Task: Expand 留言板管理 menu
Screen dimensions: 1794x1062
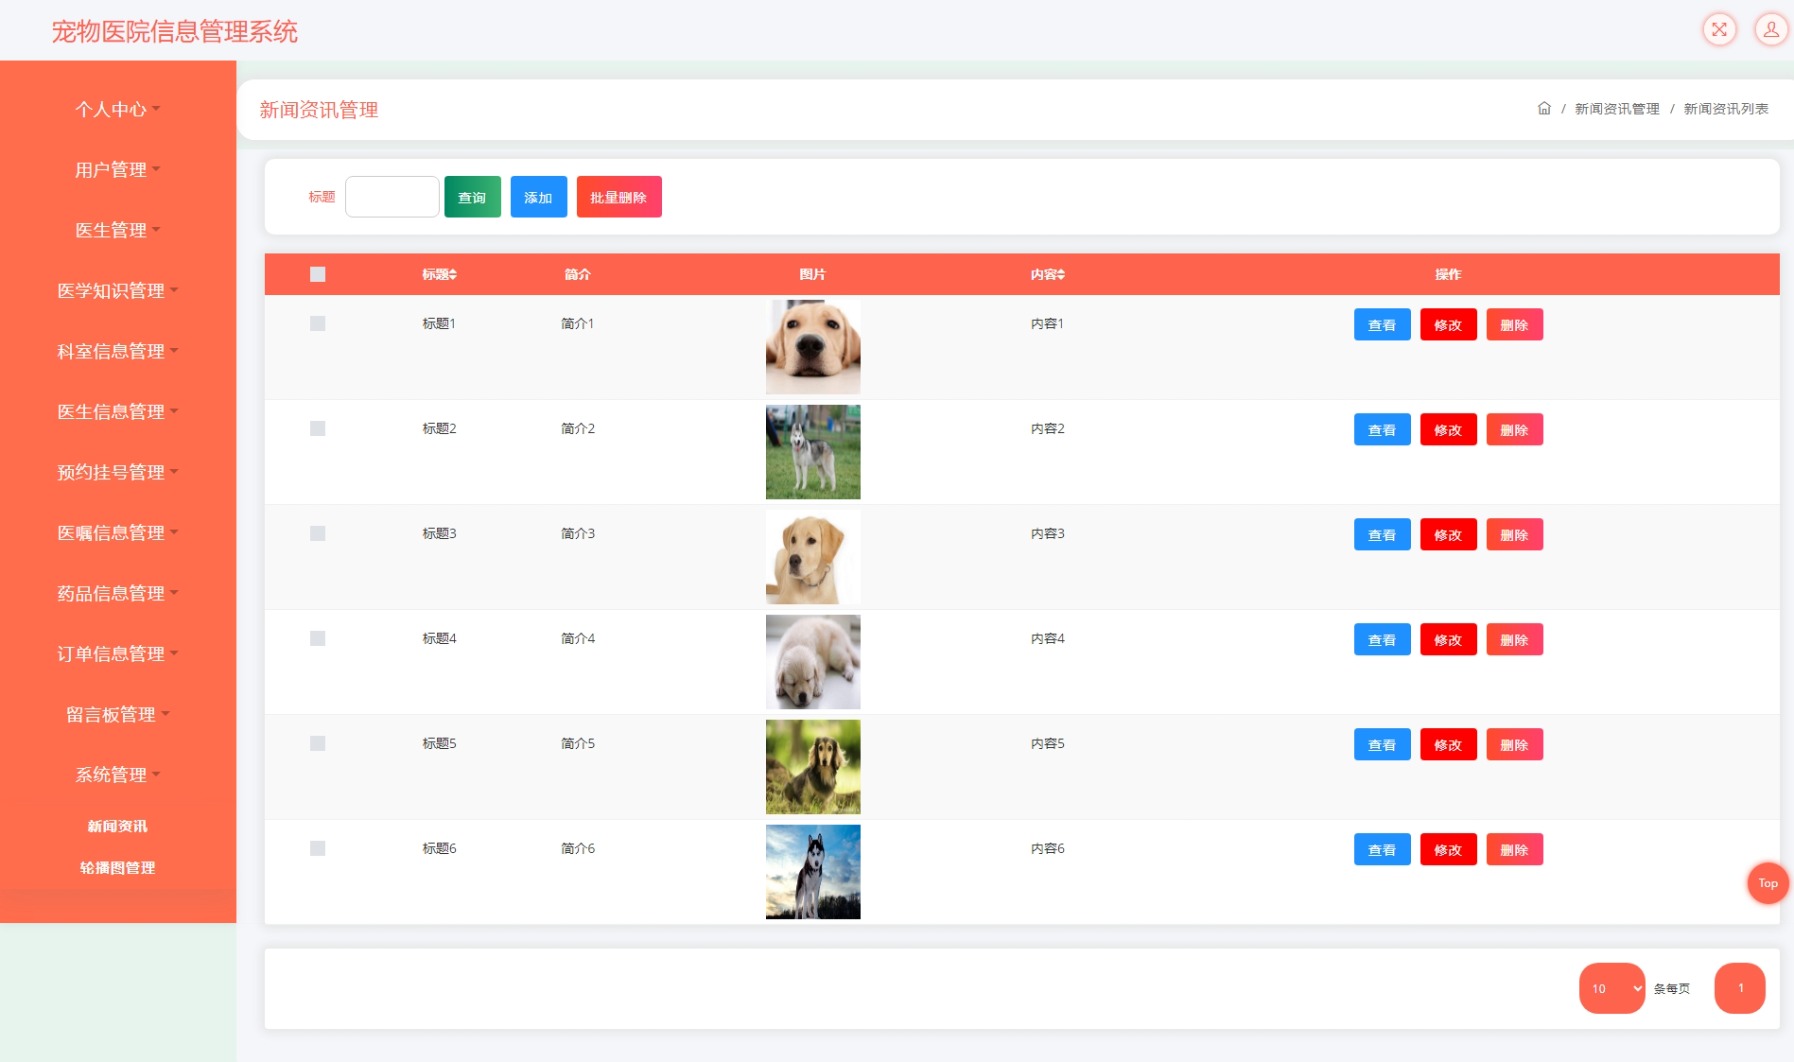Action: pos(118,714)
